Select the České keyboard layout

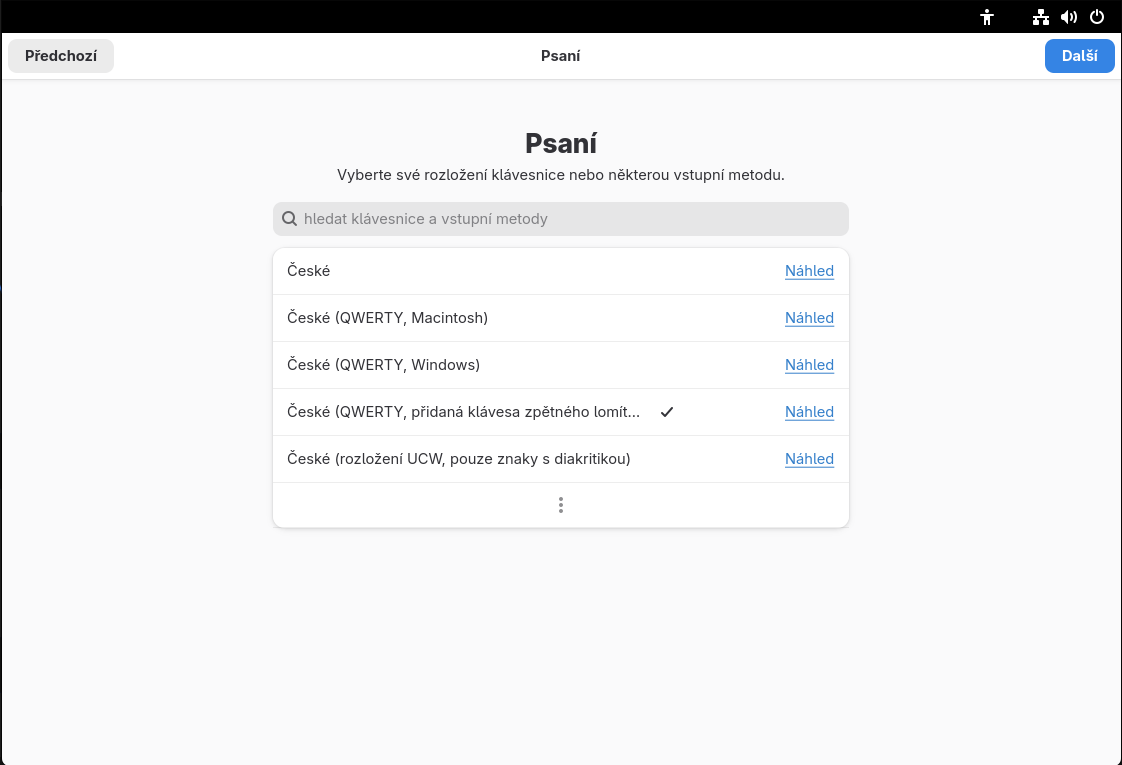click(x=561, y=271)
